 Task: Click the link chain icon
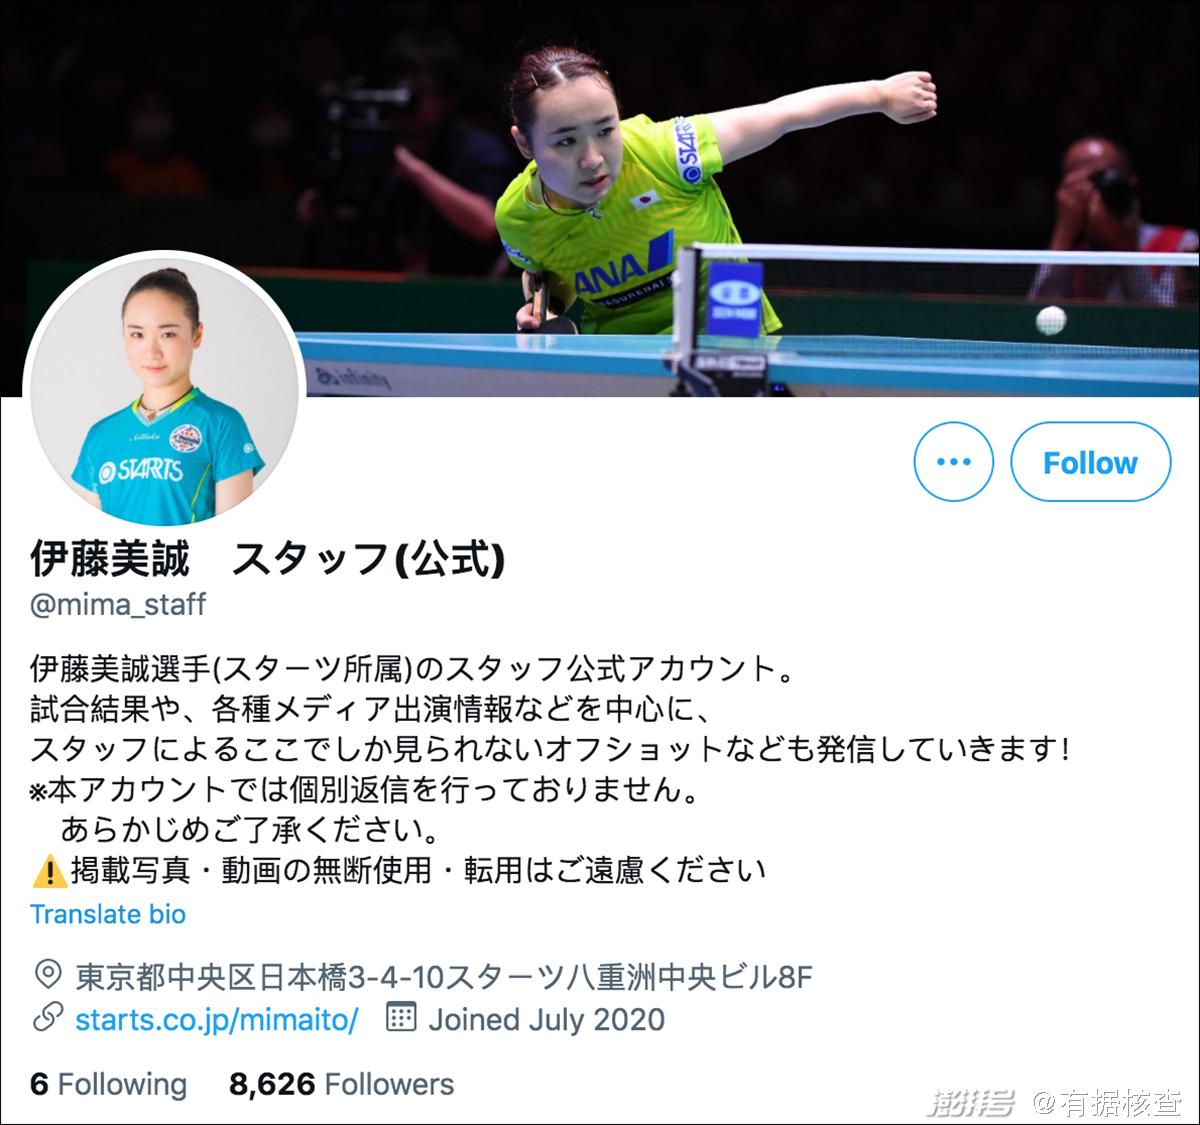pos(48,1019)
